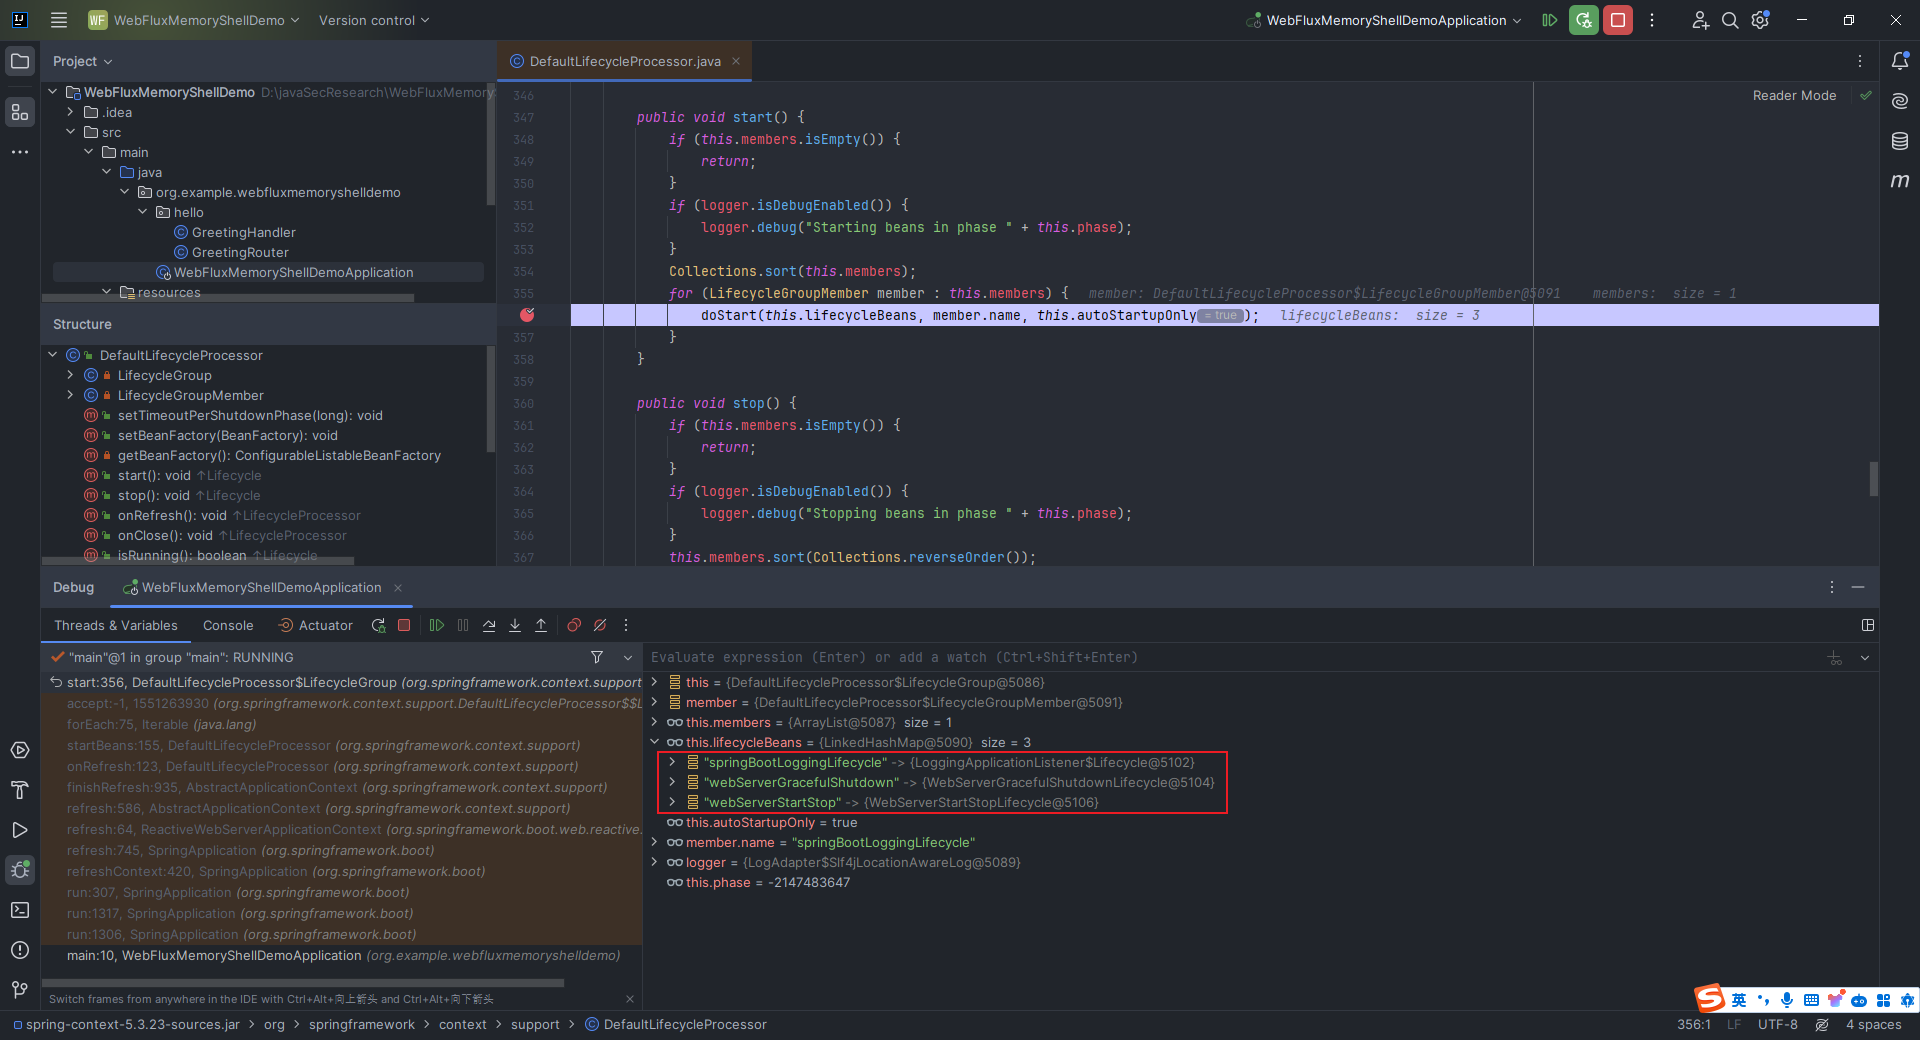Resume program with green resume icon
The image size is (1920, 1040).
pyautogui.click(x=437, y=625)
